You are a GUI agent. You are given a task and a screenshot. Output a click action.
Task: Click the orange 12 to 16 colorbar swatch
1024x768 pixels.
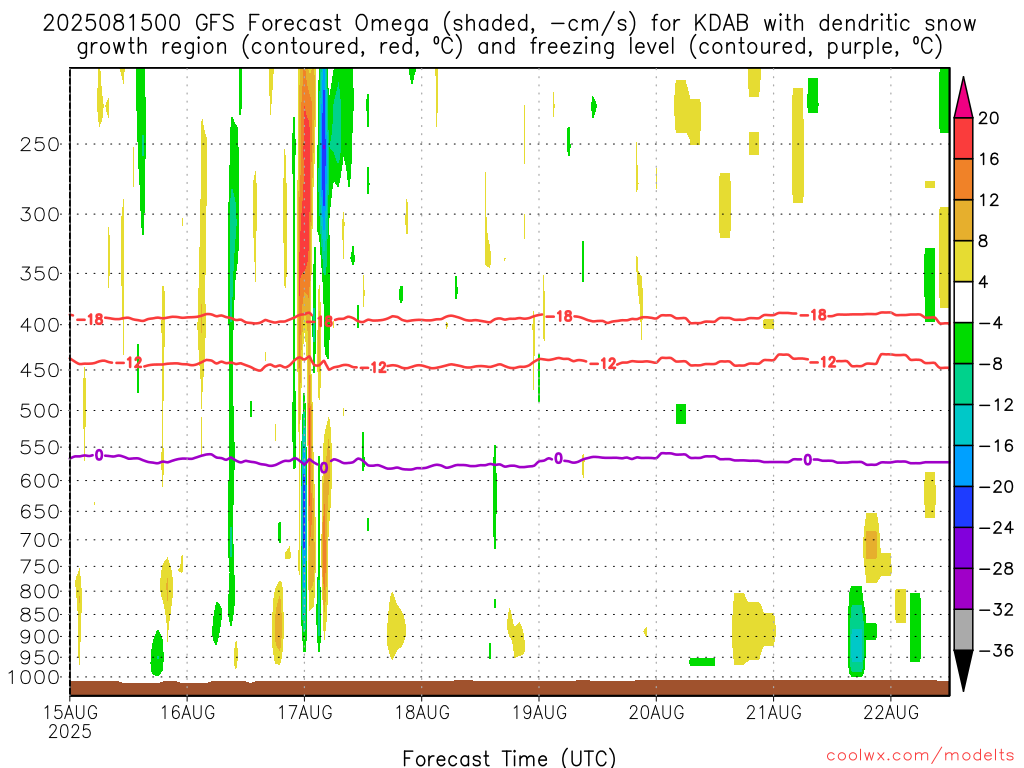pos(963,180)
